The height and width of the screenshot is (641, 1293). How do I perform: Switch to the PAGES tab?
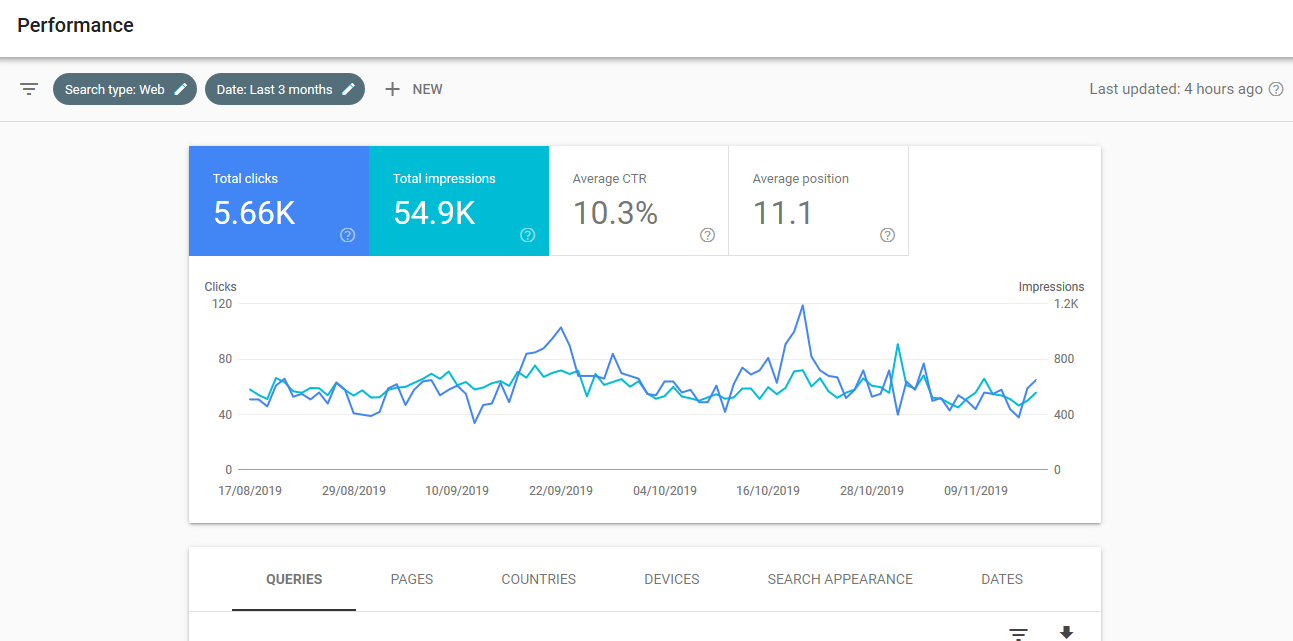[x=412, y=579]
